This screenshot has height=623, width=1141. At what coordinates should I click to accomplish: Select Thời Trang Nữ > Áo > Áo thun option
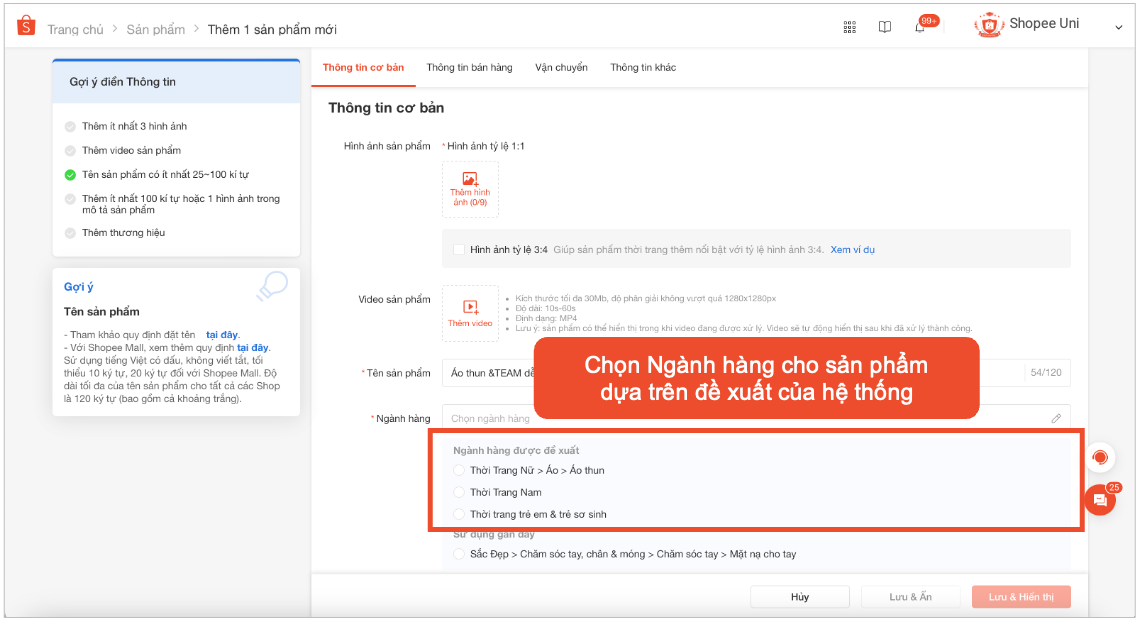459,470
